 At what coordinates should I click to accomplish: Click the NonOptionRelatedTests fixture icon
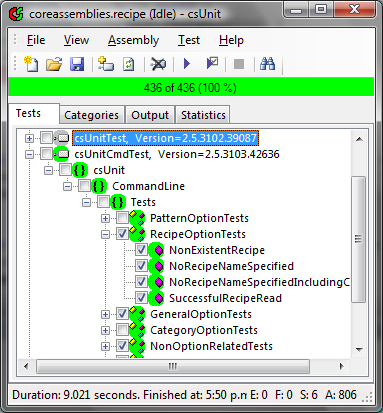(x=137, y=346)
